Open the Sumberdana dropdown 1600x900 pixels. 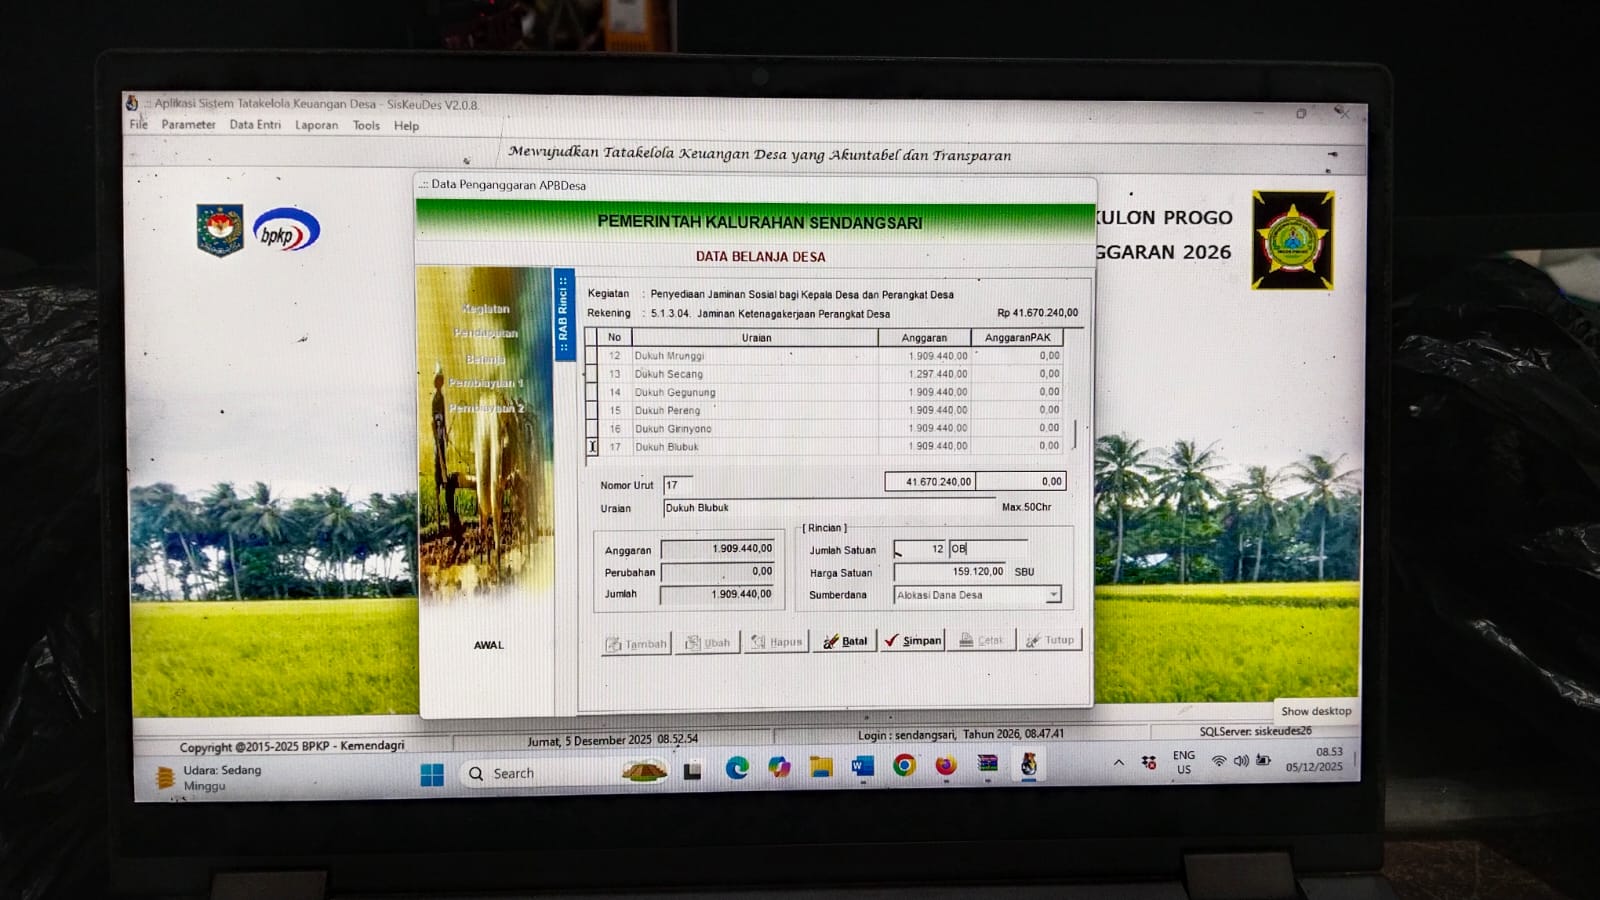(1052, 595)
